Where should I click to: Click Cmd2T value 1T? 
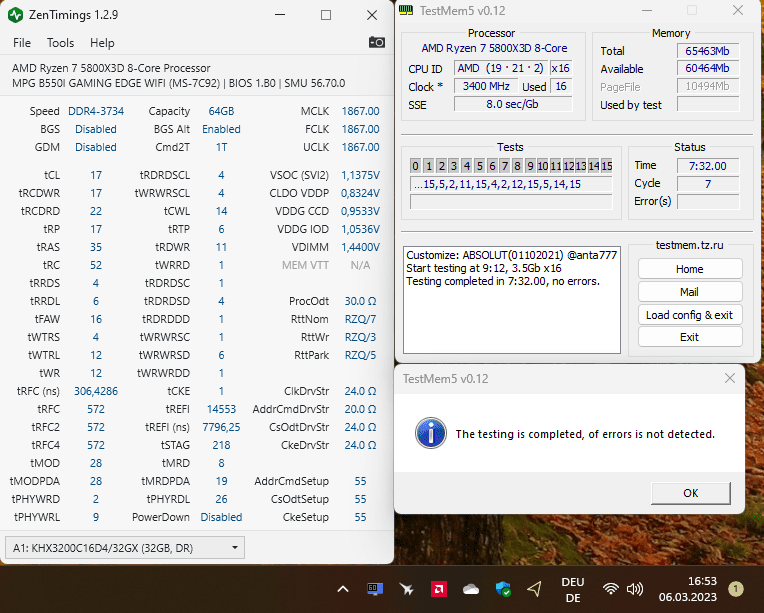pyautogui.click(x=221, y=147)
